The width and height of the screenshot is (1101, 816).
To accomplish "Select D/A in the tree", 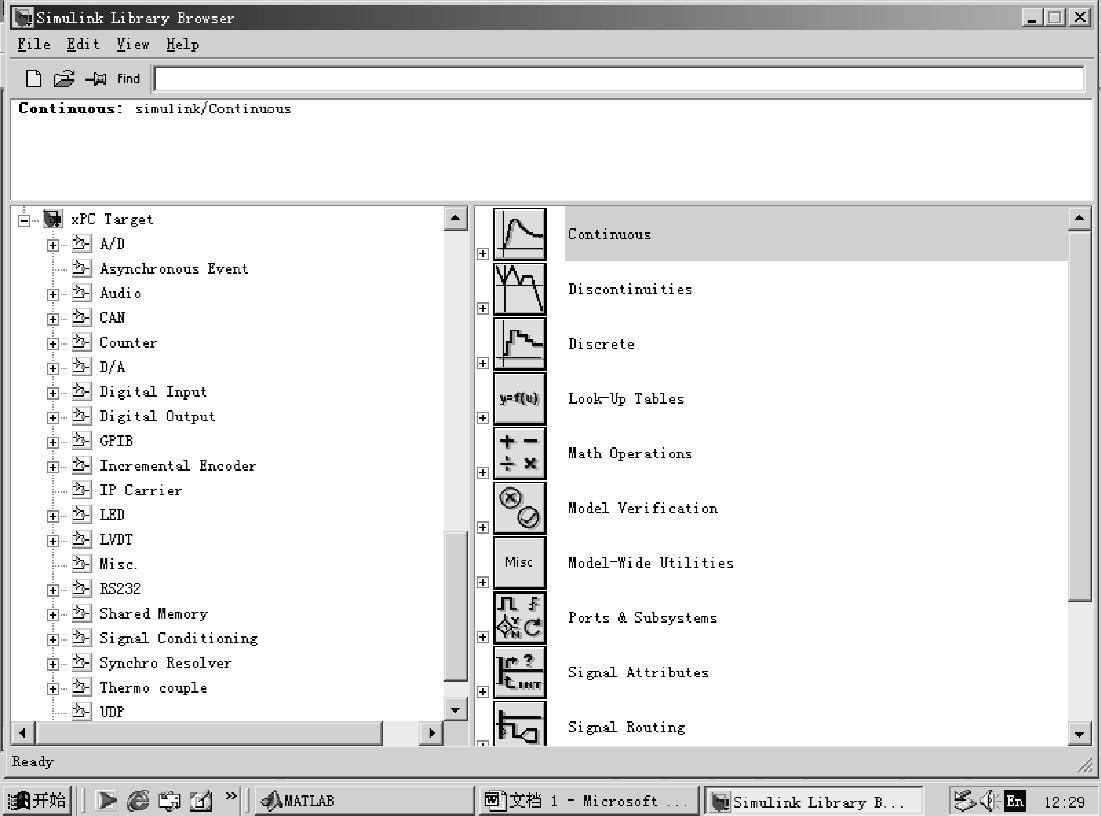I will click(112, 367).
